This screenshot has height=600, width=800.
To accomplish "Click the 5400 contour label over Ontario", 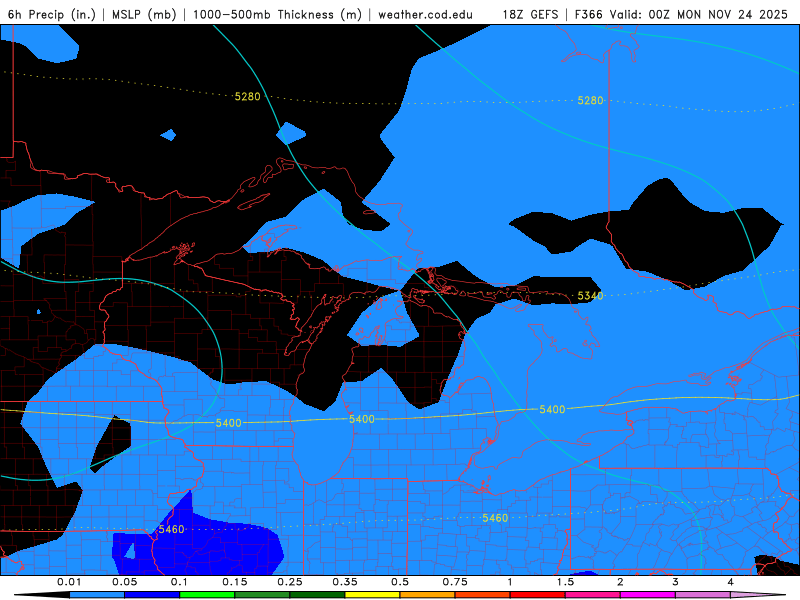I will (552, 409).
